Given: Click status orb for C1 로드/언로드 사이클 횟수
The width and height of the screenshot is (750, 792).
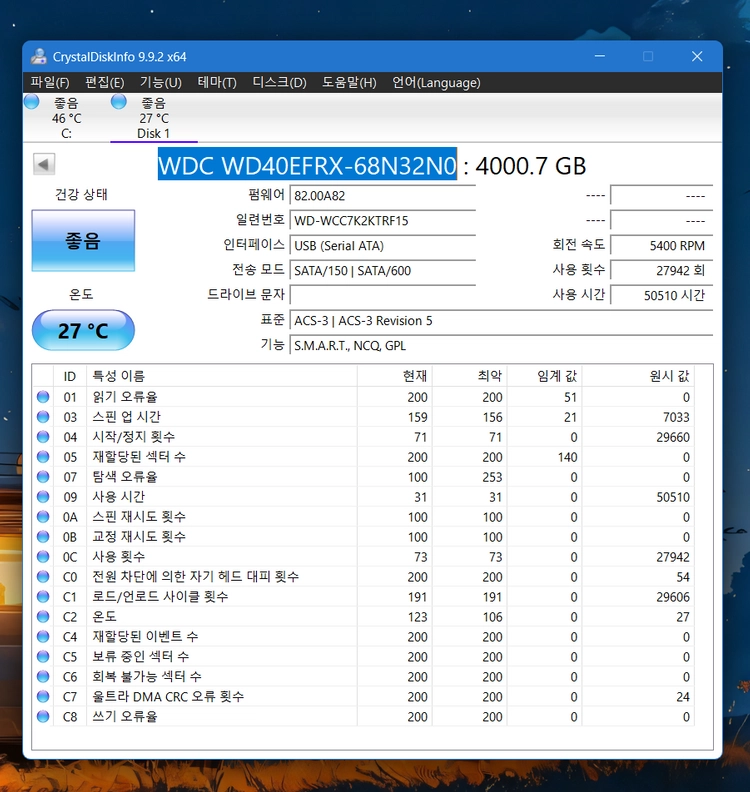Looking at the screenshot, I should pyautogui.click(x=43, y=597).
